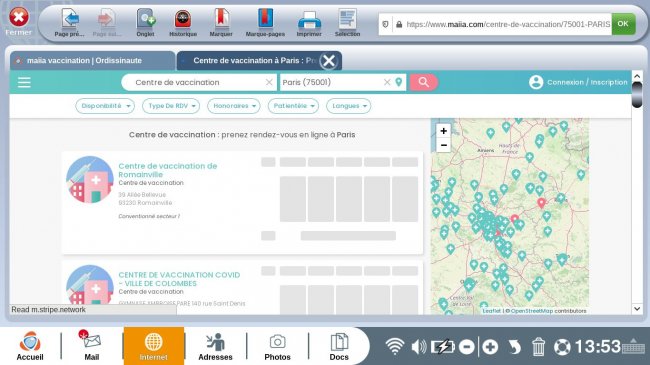Open Connexion / Inscription link

click(x=587, y=82)
